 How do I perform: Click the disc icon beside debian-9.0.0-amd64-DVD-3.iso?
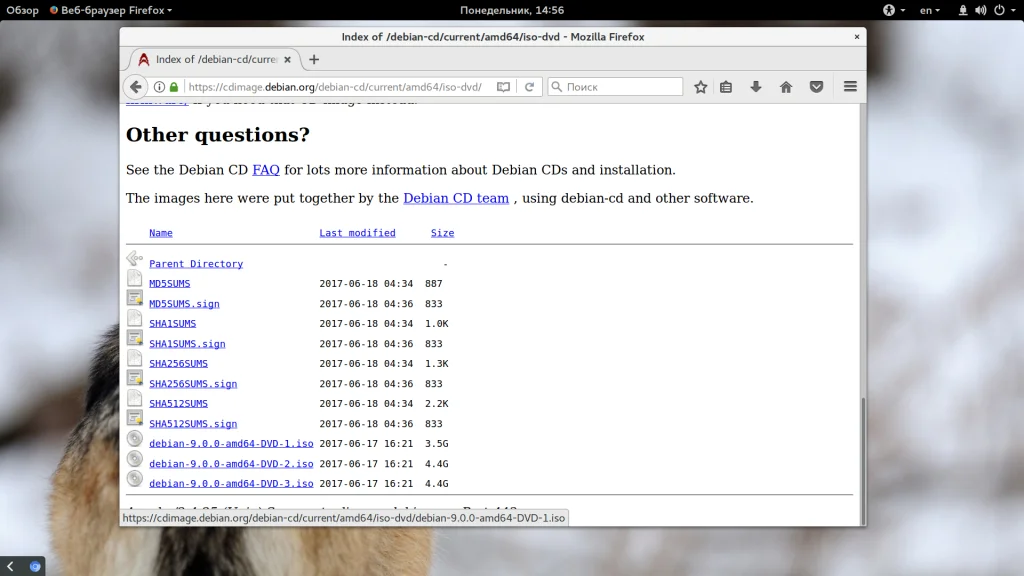pos(135,479)
